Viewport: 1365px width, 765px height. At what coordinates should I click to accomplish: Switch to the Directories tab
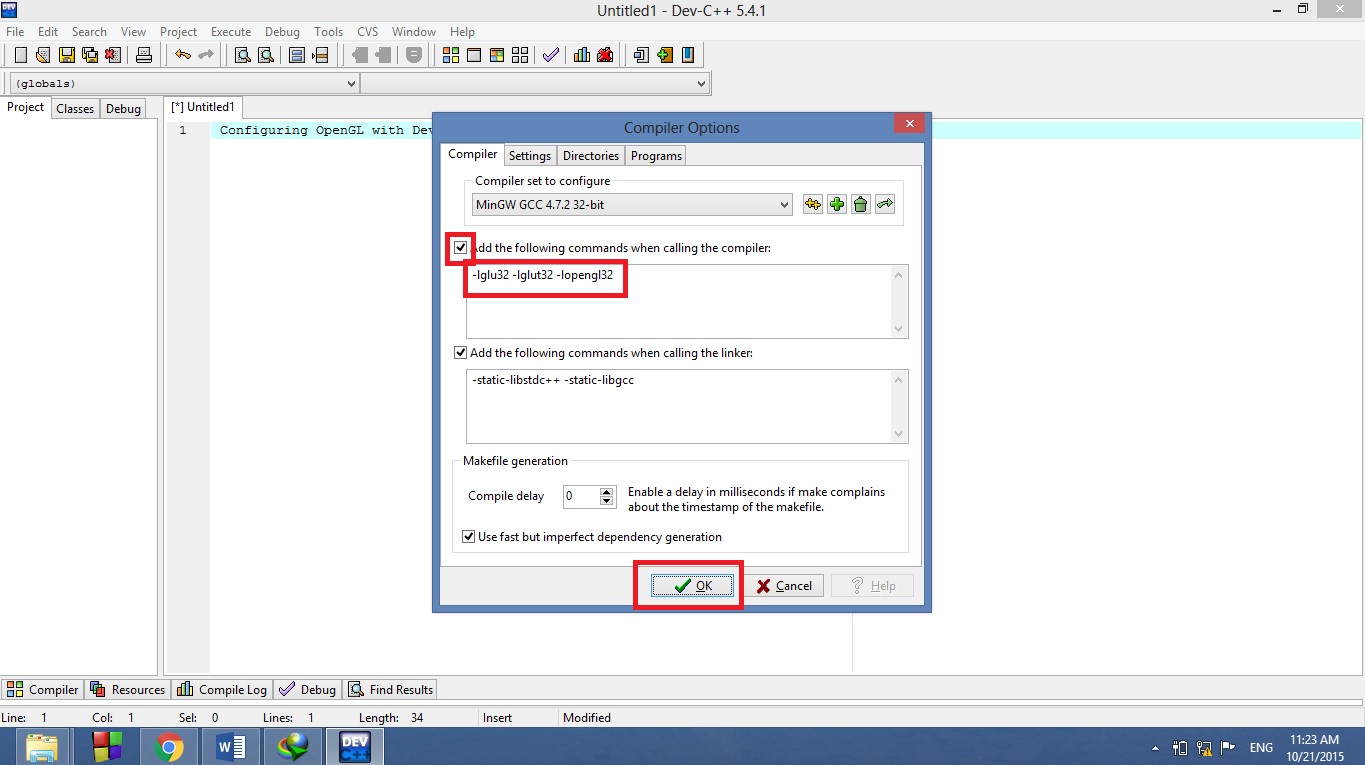pyautogui.click(x=590, y=155)
